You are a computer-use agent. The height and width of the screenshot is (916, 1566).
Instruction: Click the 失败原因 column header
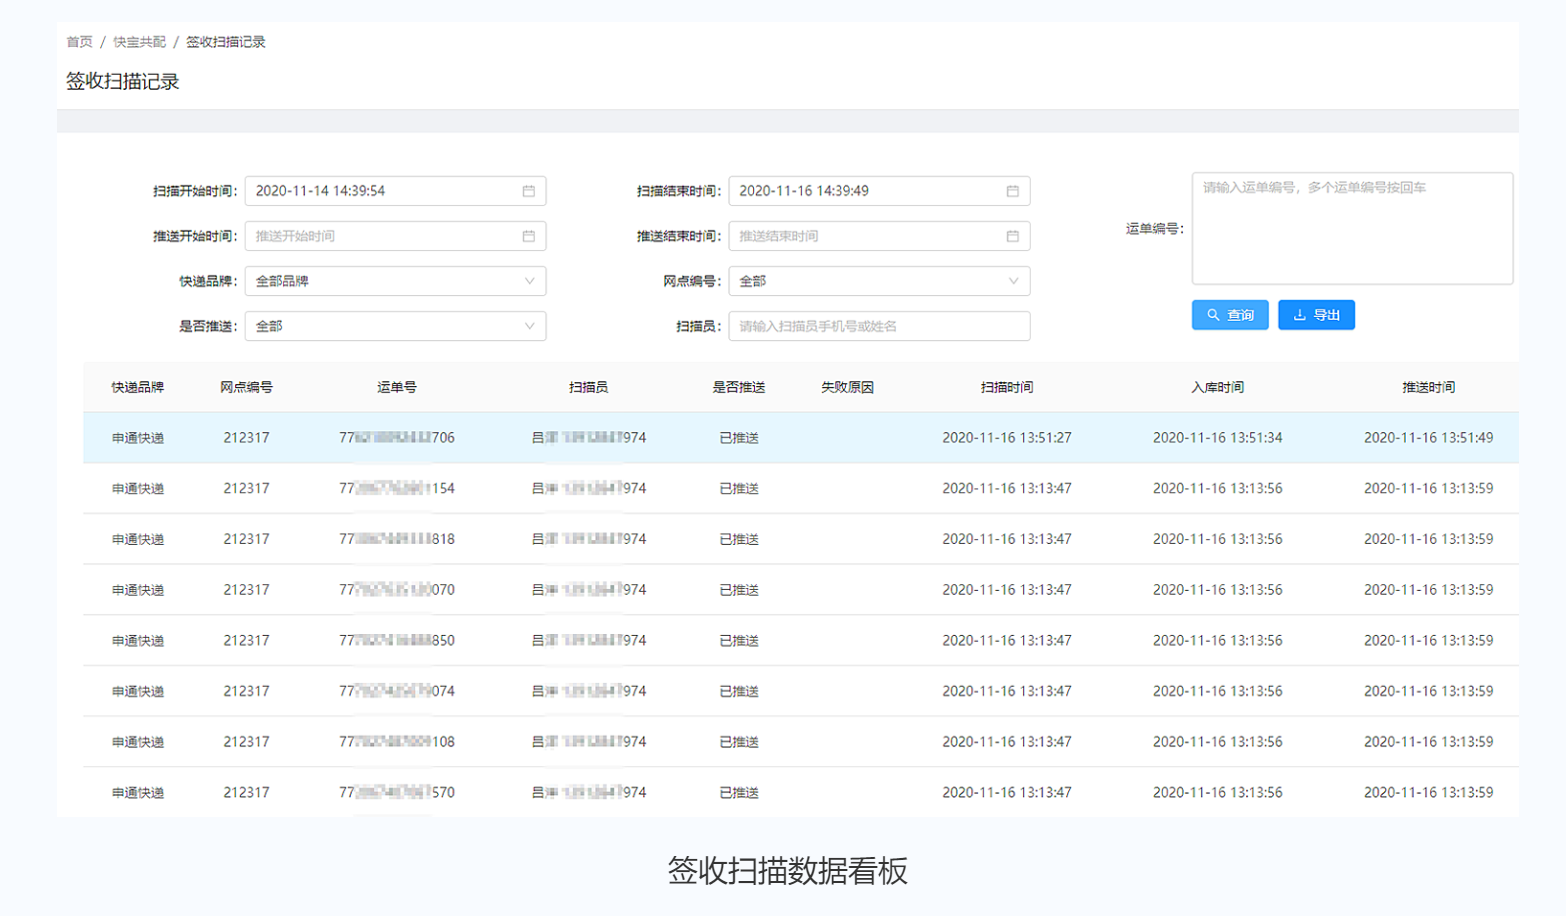[x=847, y=387]
